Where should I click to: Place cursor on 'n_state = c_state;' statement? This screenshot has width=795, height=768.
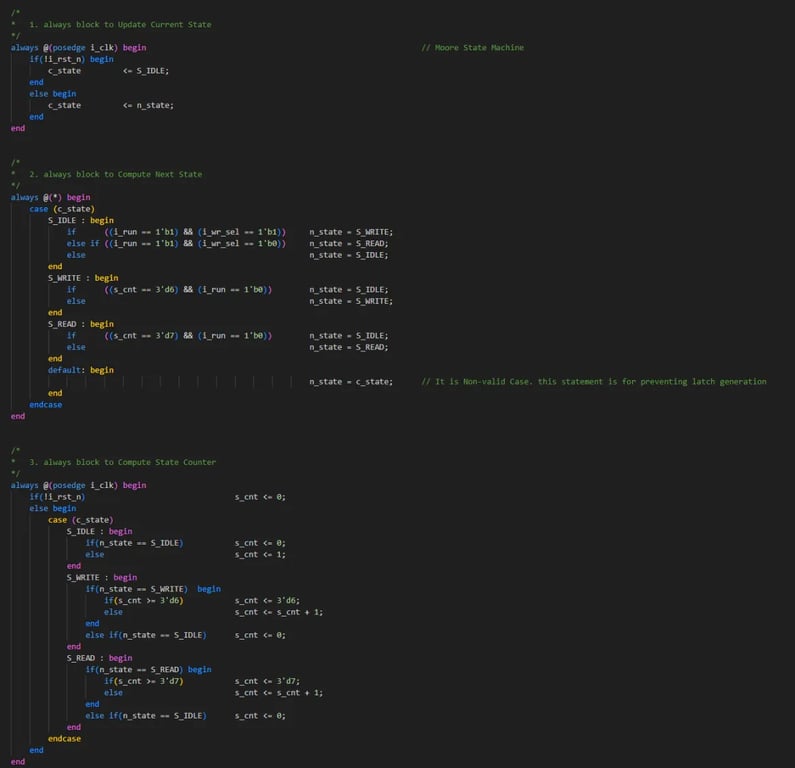pyautogui.click(x=351, y=382)
